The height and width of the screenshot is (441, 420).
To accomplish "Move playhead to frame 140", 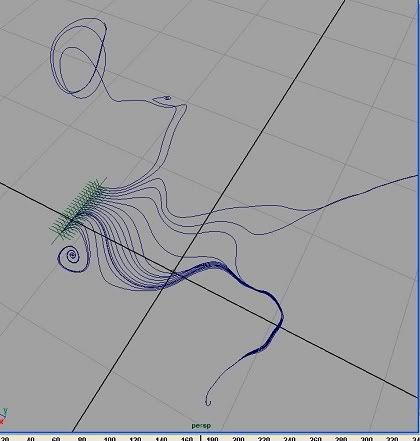I will point(161,439).
